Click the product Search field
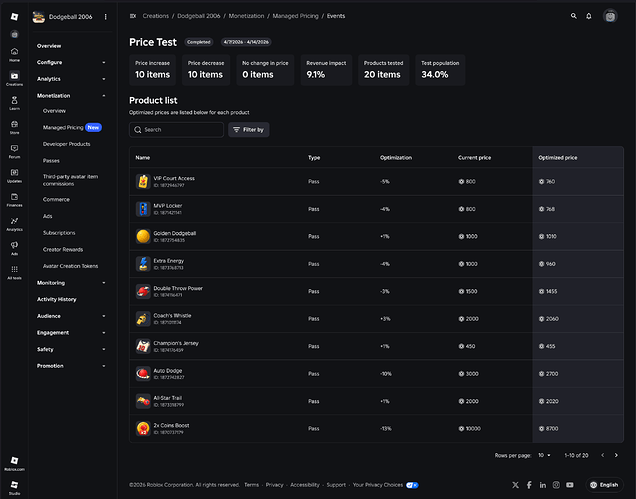 (x=176, y=130)
